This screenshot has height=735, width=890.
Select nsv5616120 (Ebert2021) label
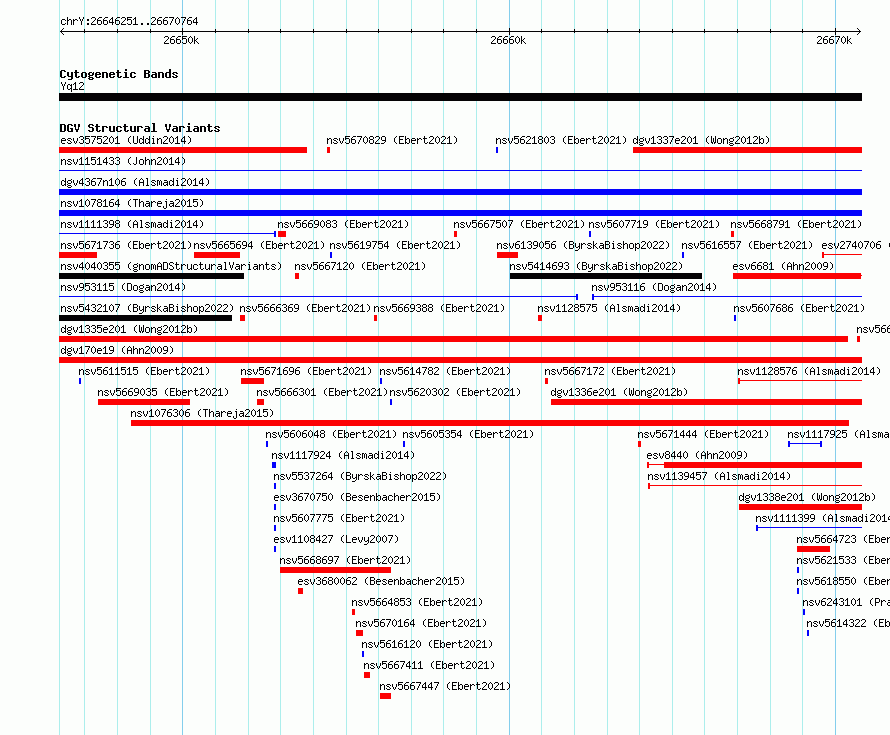tap(427, 644)
